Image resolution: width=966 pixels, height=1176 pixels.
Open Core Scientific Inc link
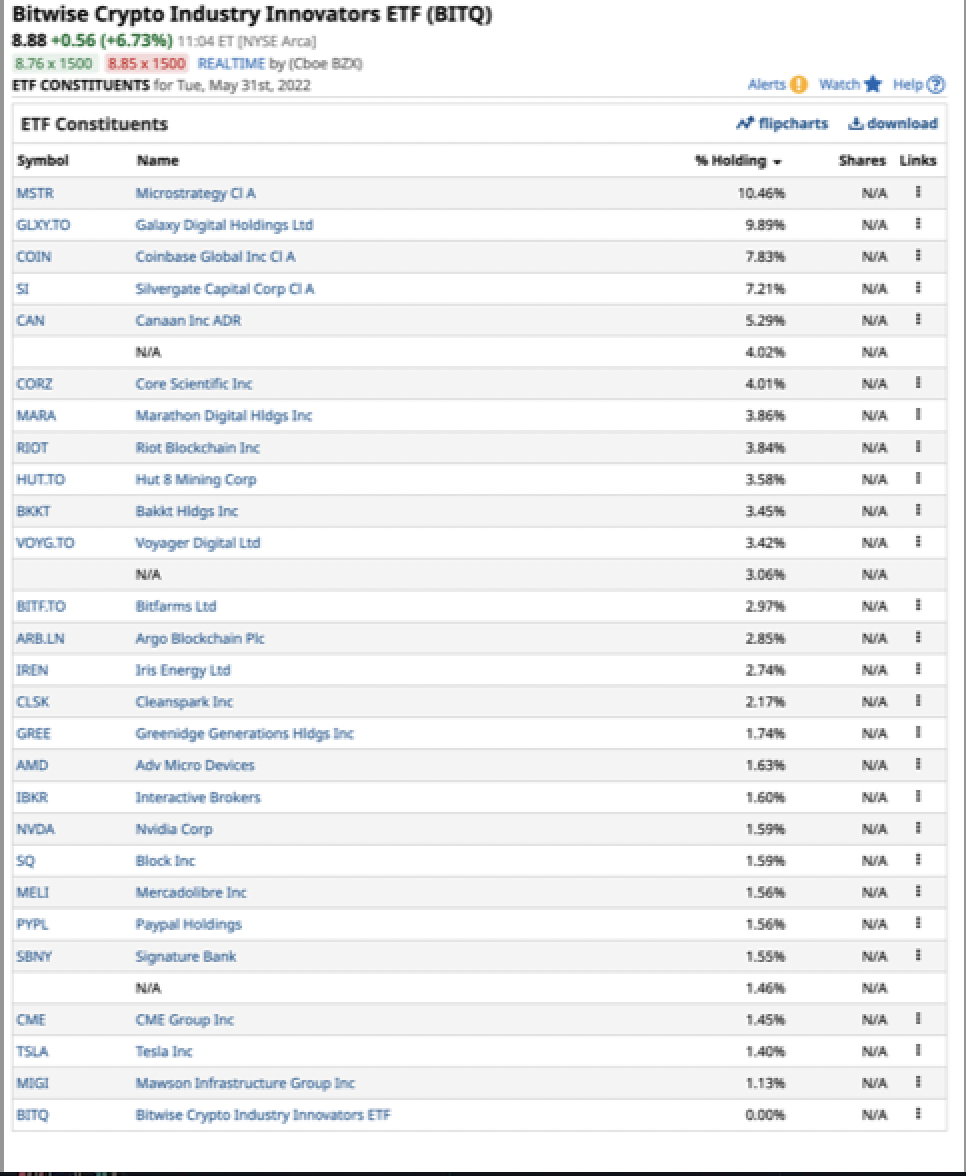pyautogui.click(x=194, y=384)
